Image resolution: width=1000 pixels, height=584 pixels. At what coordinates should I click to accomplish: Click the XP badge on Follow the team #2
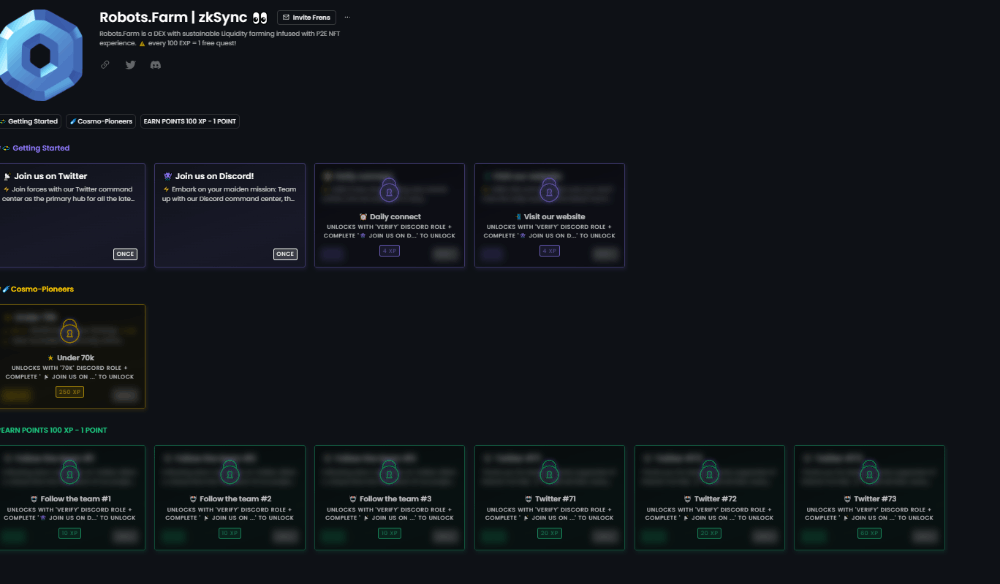coord(230,533)
